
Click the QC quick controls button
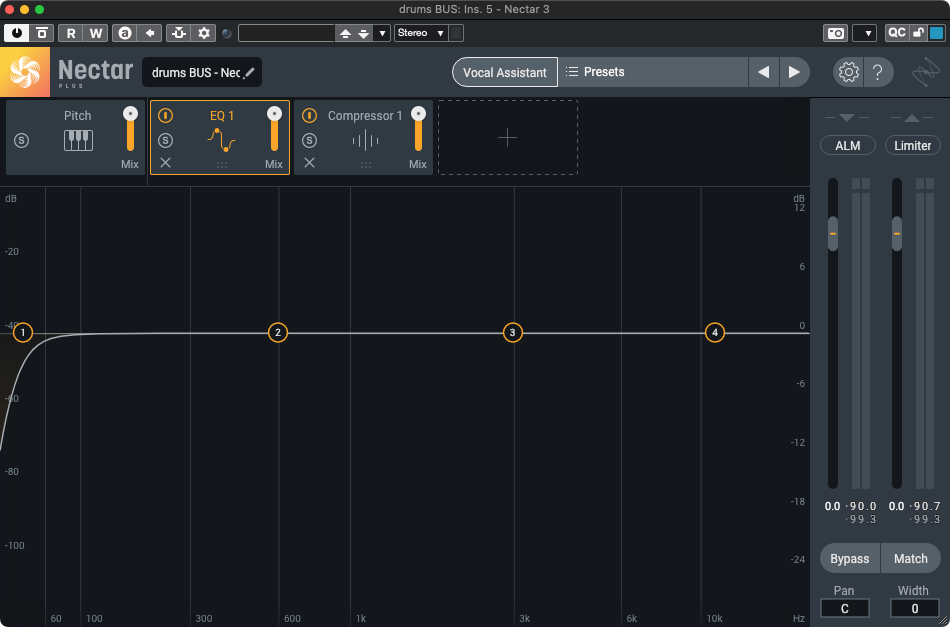pyautogui.click(x=897, y=33)
